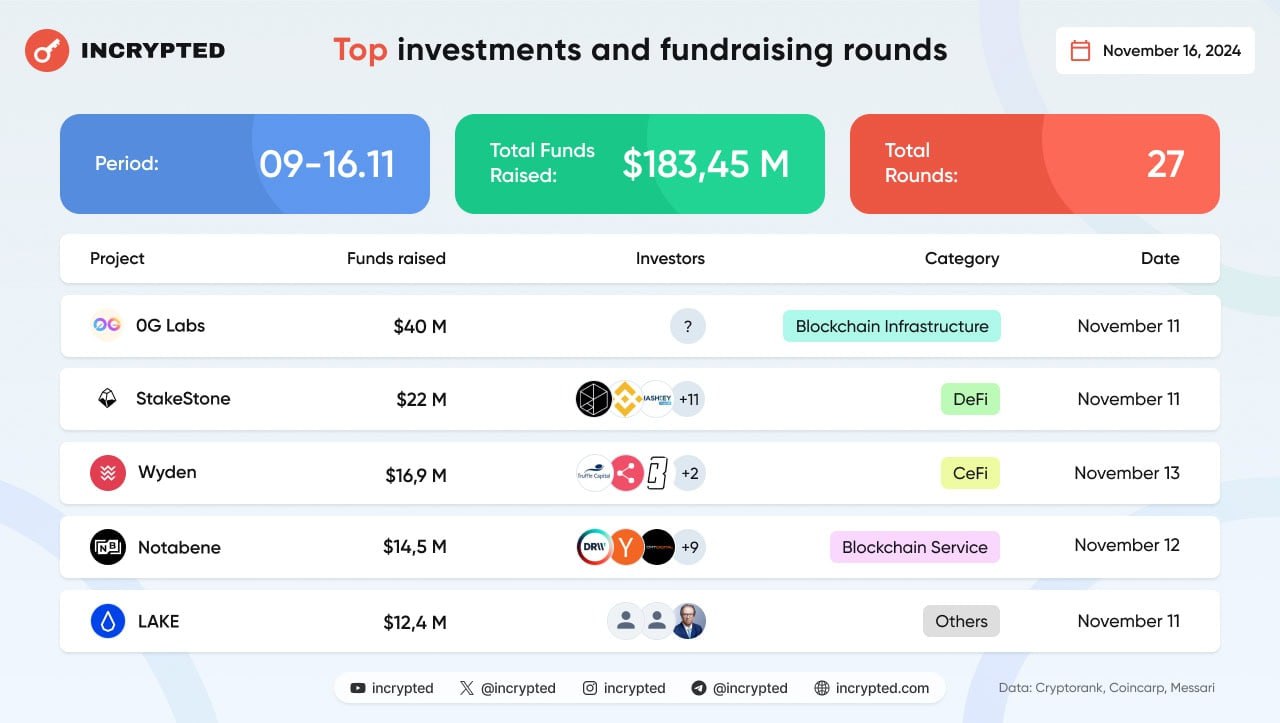Click the investor portrait photo in LAKE row
Screen dimensions: 1280x723
coord(688,621)
